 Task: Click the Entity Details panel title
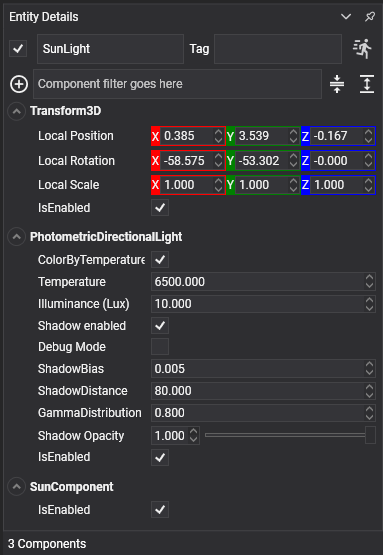click(x=44, y=17)
